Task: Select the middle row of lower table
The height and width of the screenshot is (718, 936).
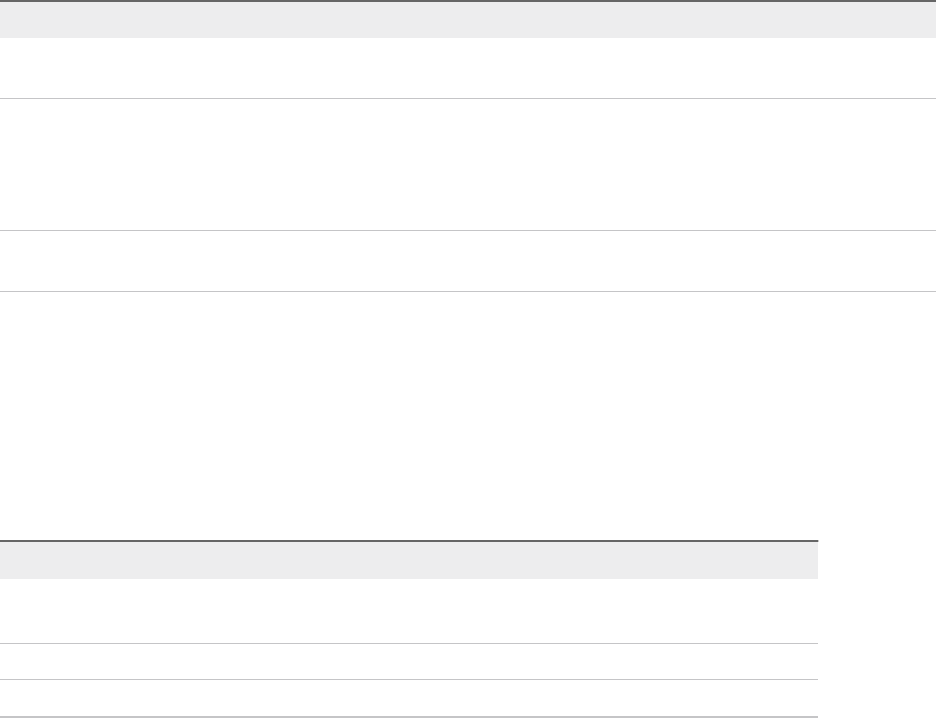Action: coord(409,661)
